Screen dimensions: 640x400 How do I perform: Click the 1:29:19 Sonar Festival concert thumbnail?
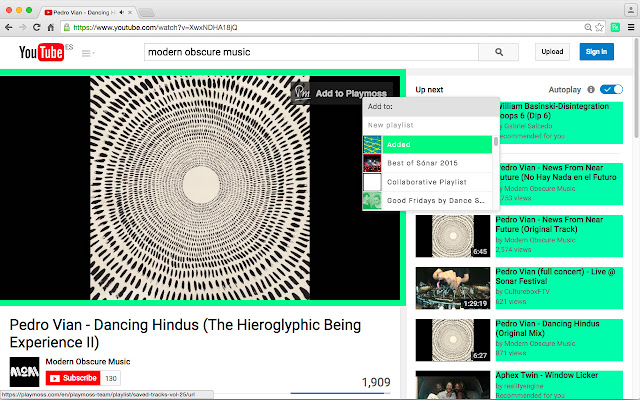tap(453, 288)
